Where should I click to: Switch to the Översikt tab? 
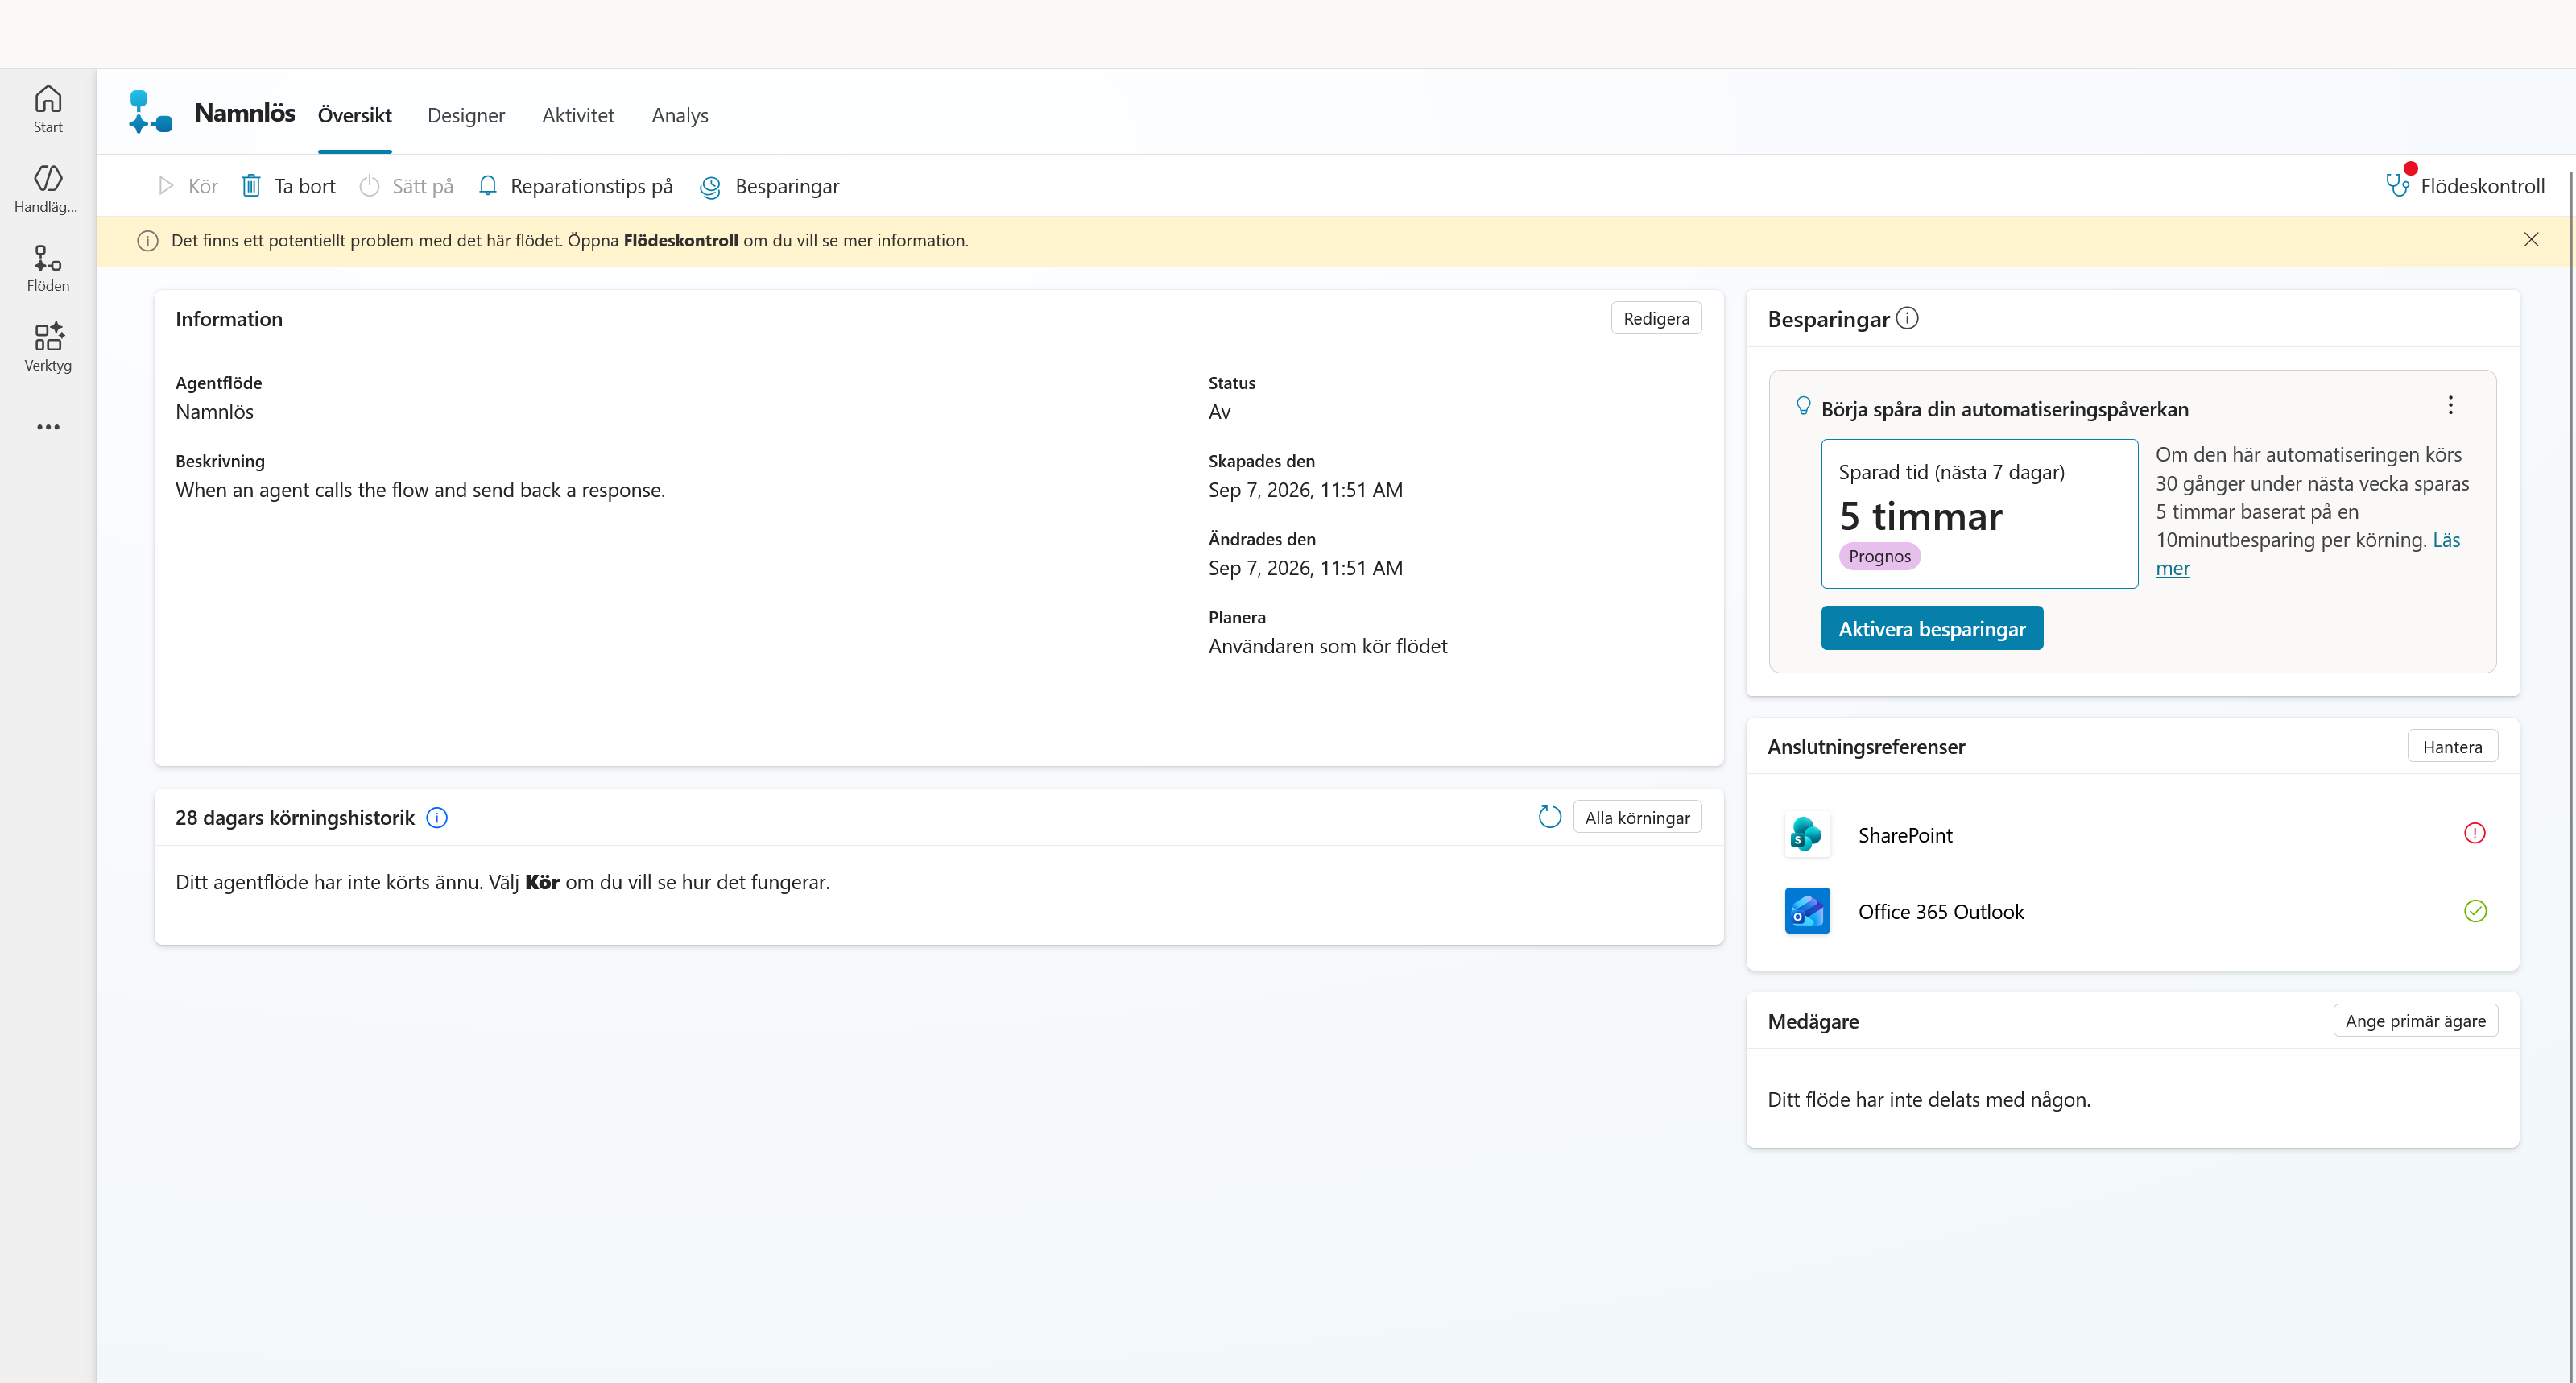click(355, 115)
